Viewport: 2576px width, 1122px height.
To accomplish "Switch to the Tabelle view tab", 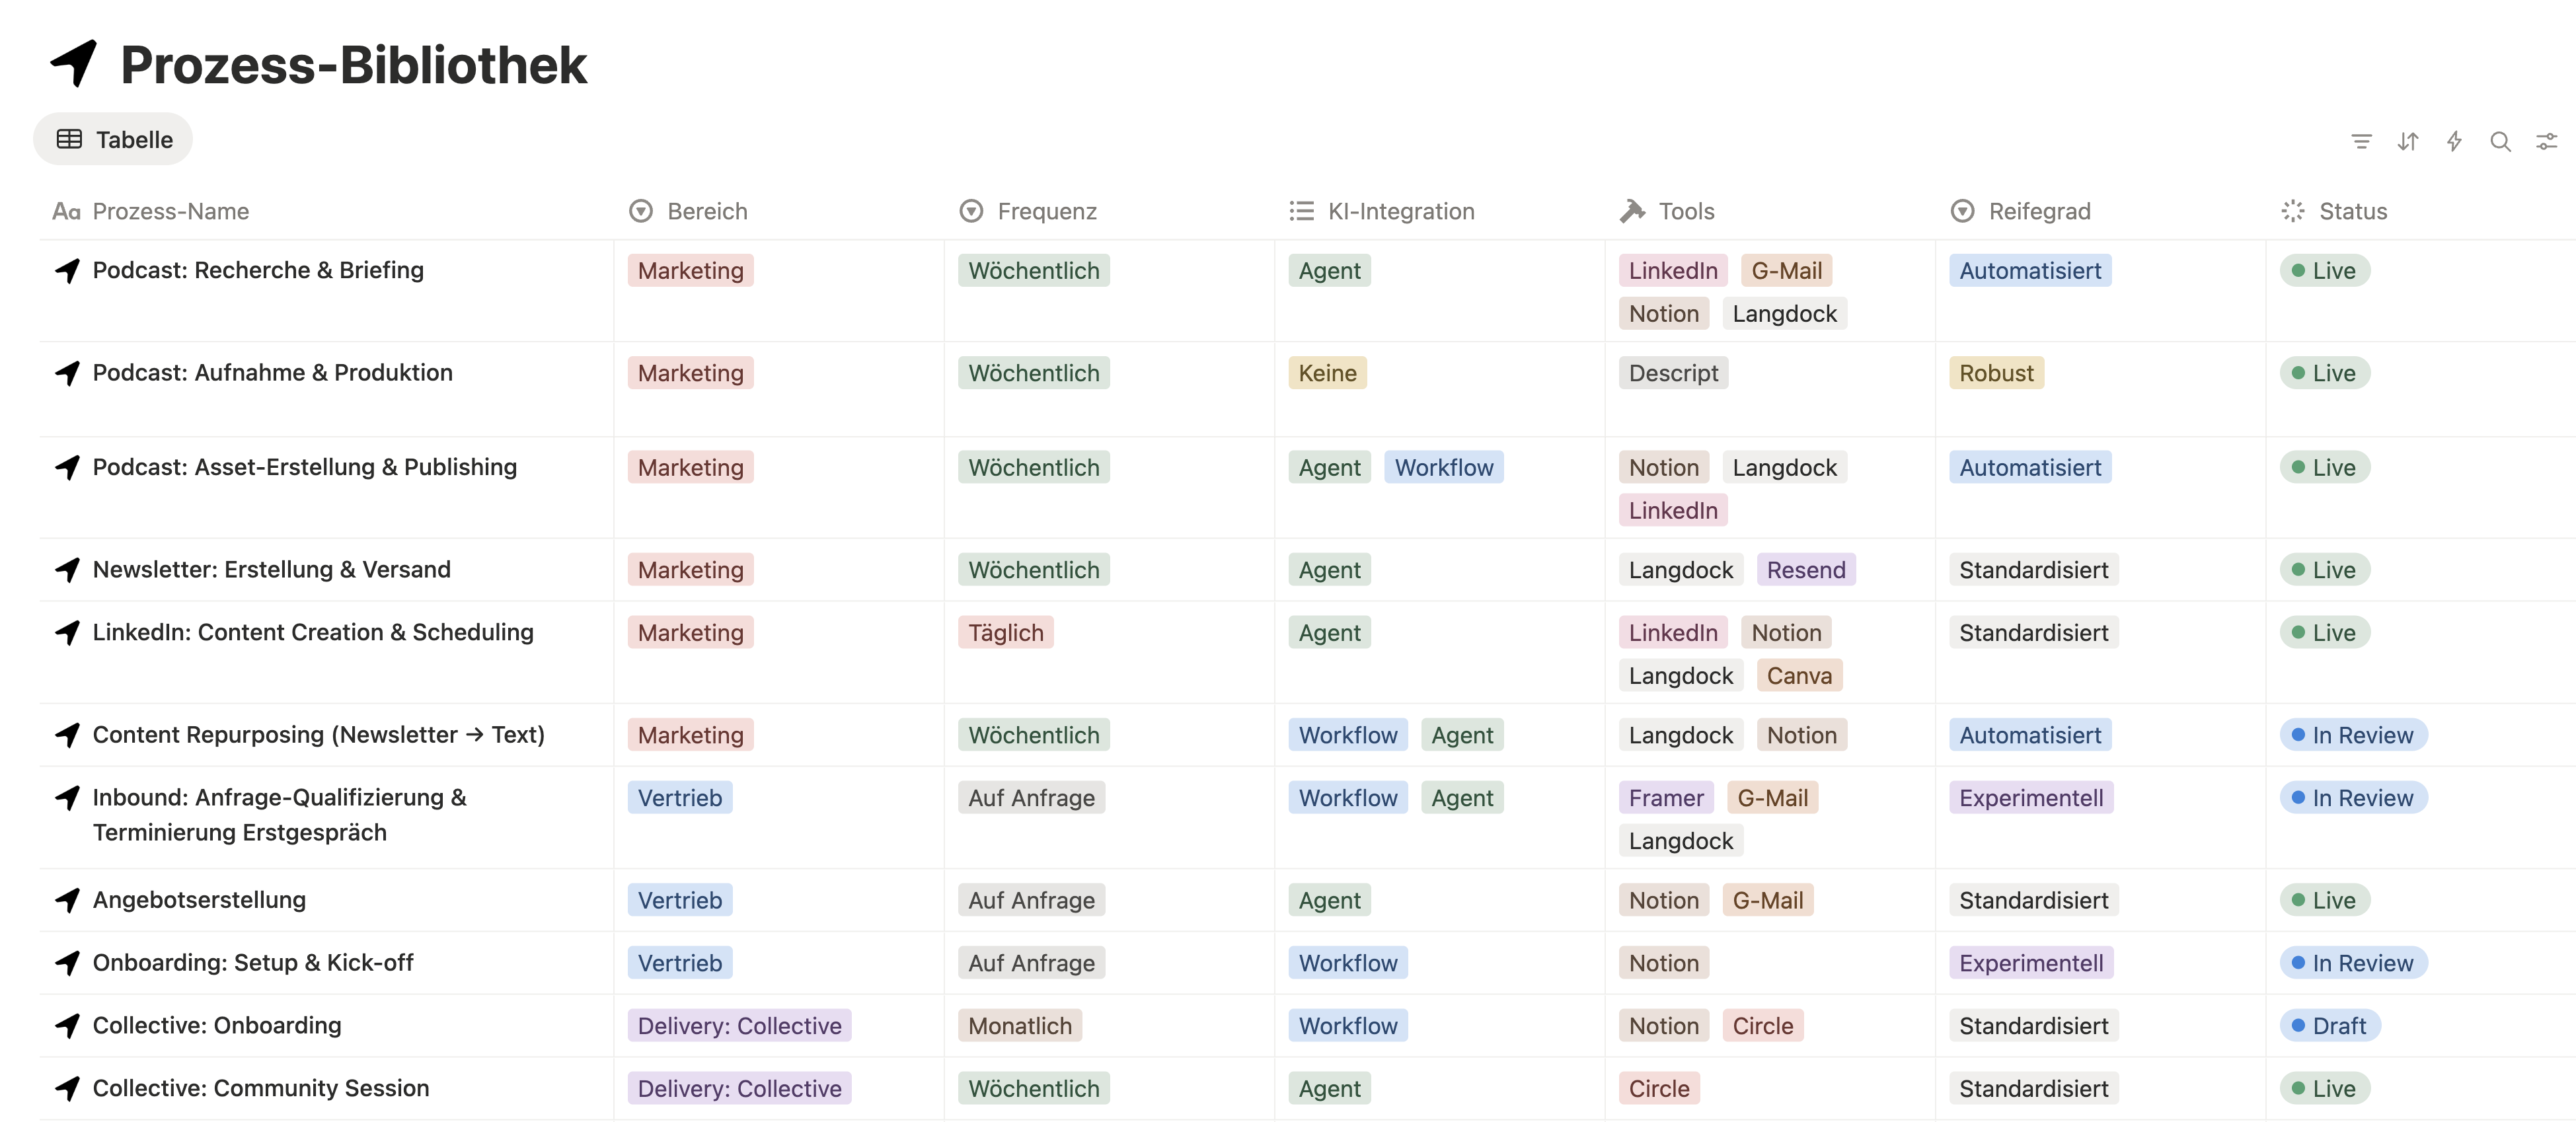I will coord(114,139).
